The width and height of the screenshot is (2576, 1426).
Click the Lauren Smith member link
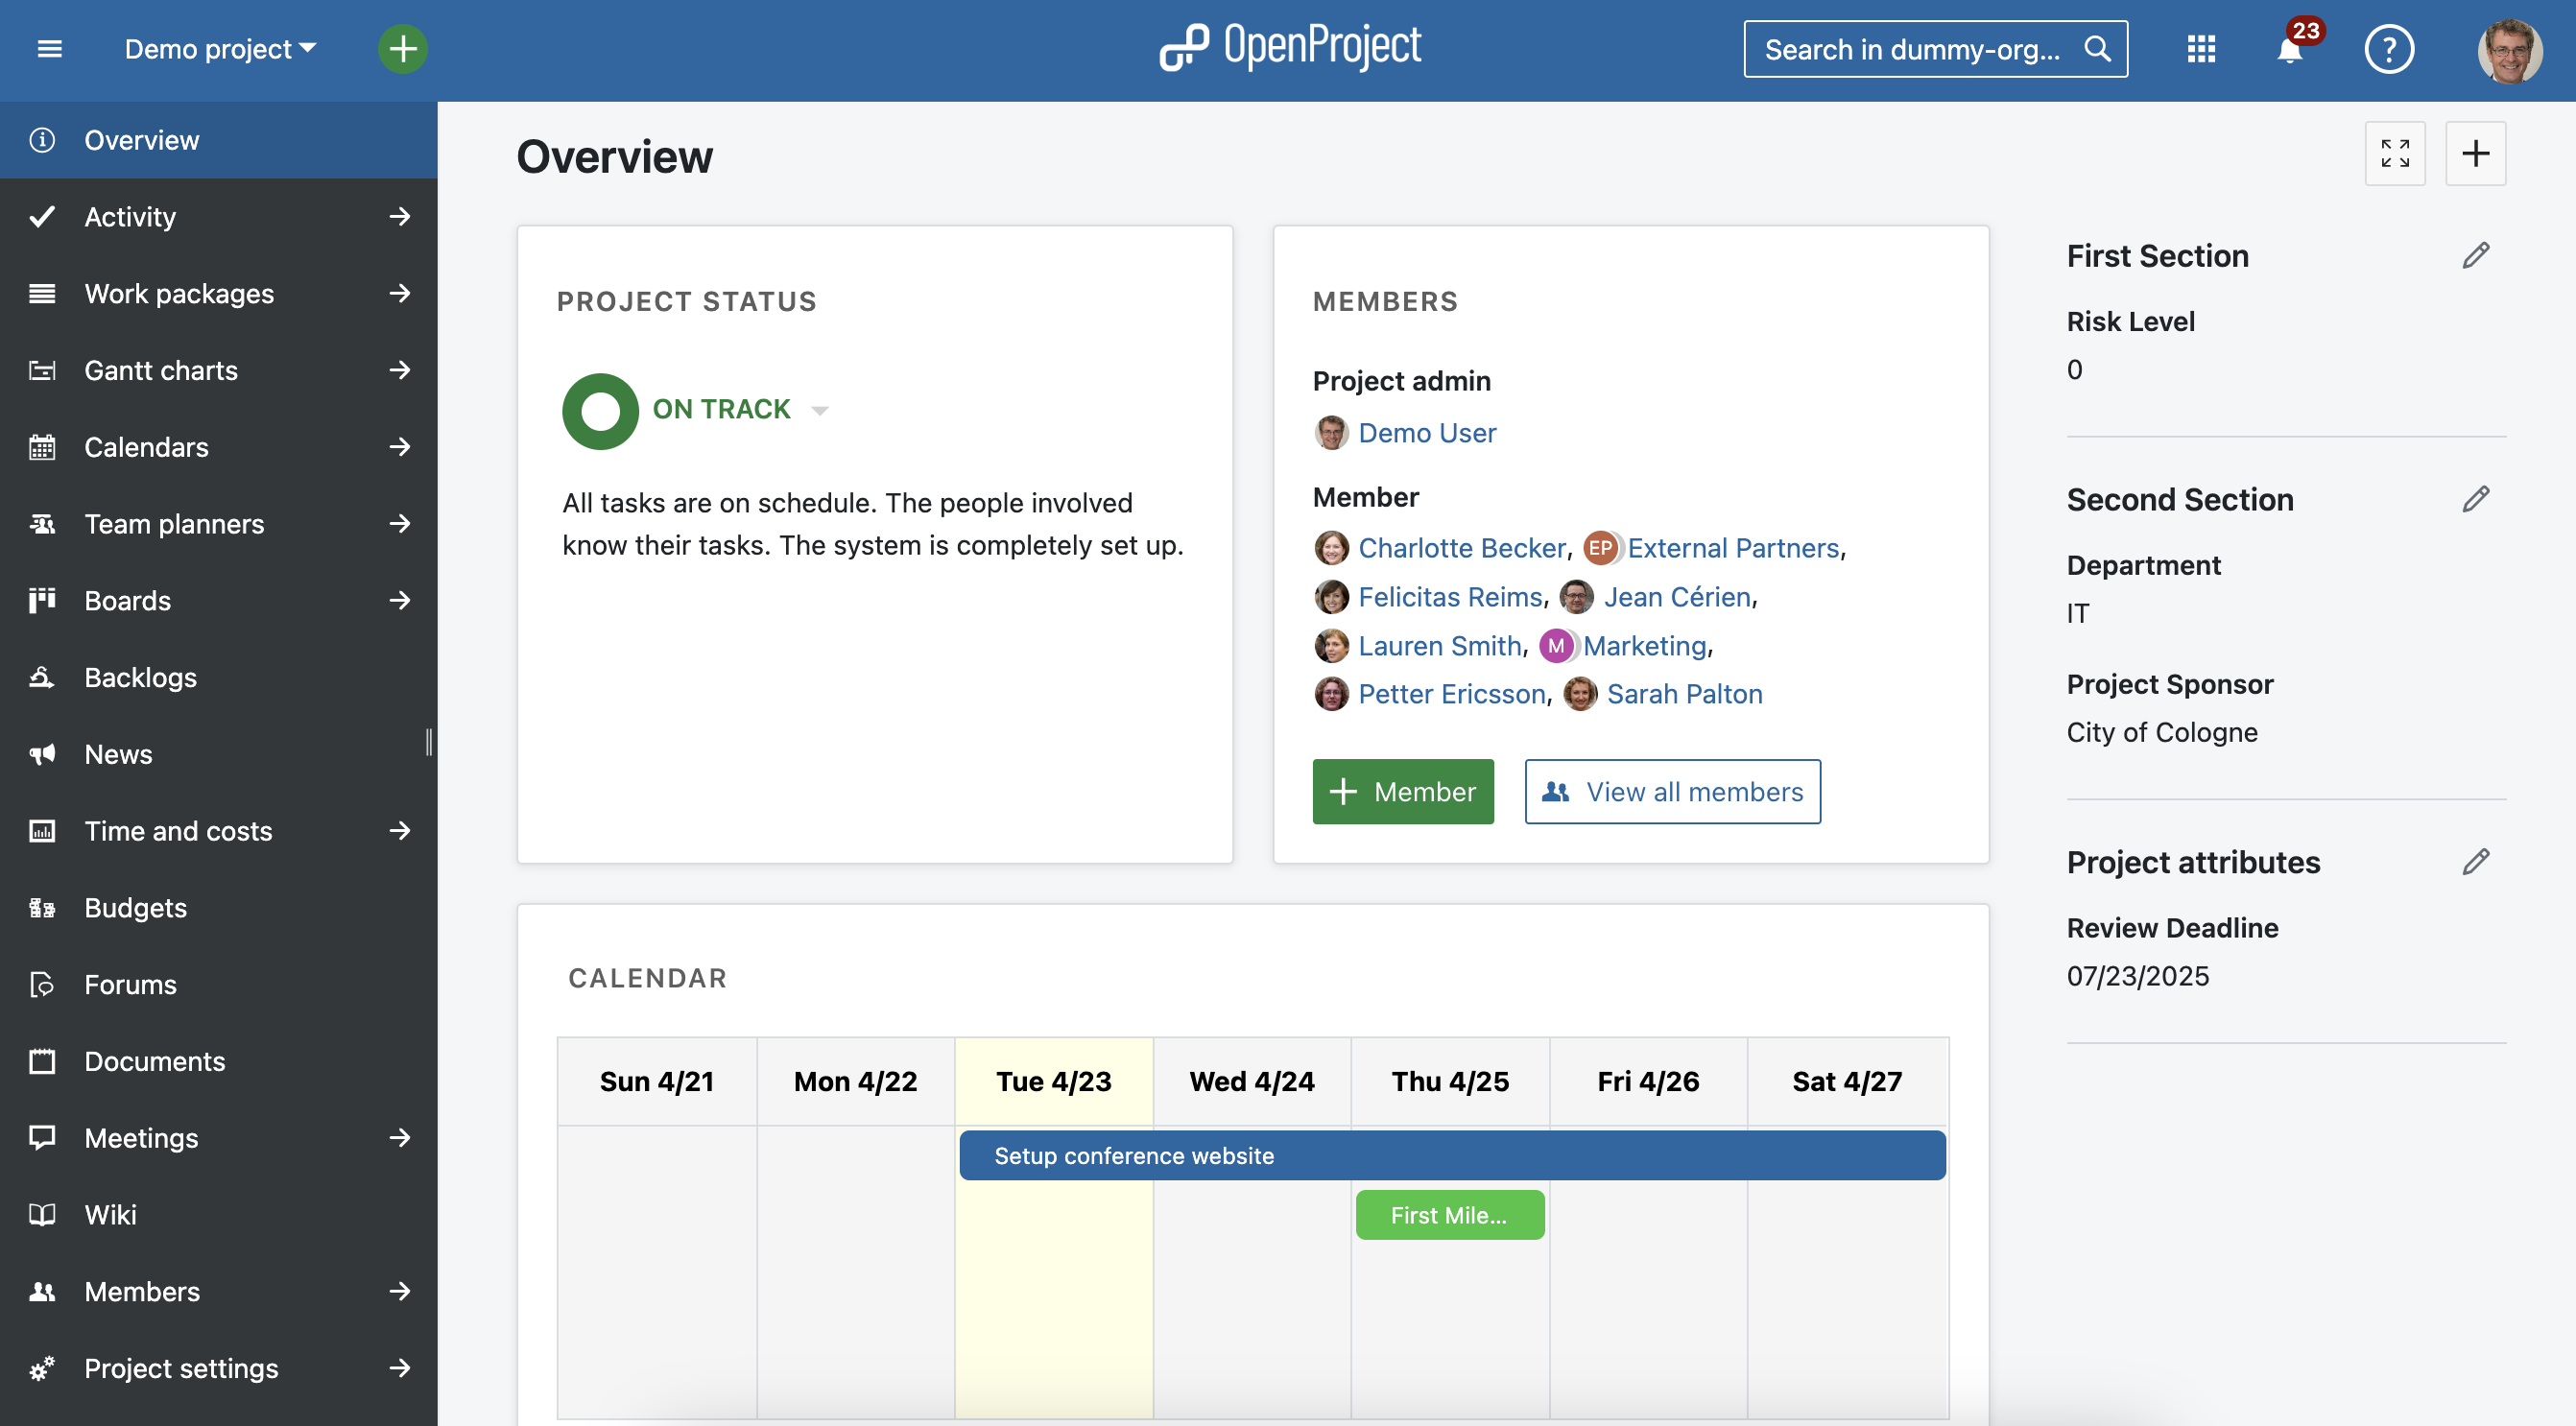(x=1440, y=646)
